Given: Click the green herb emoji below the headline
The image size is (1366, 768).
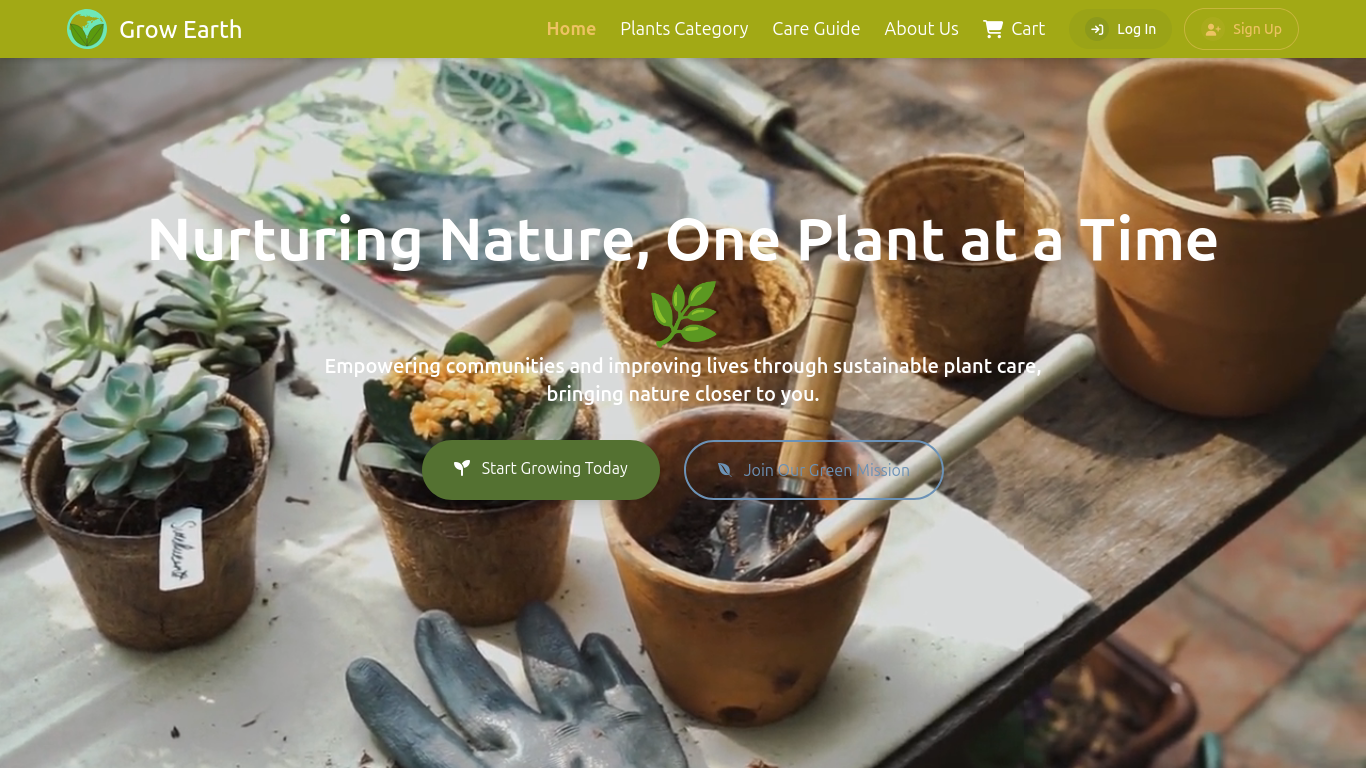Looking at the screenshot, I should tap(683, 313).
